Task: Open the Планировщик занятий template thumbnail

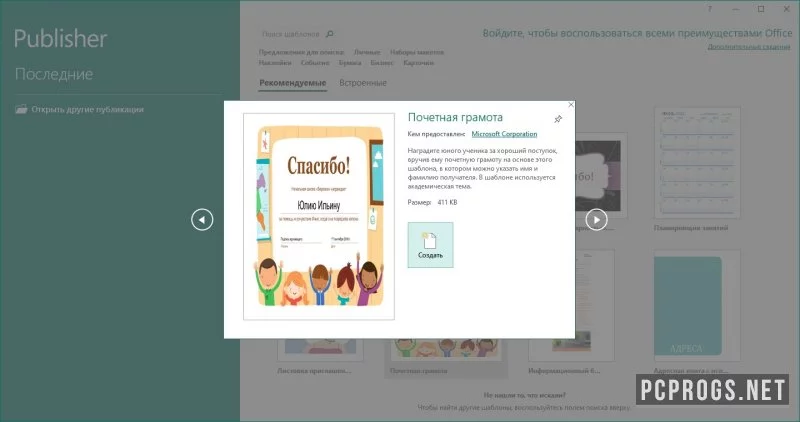Action: click(697, 162)
